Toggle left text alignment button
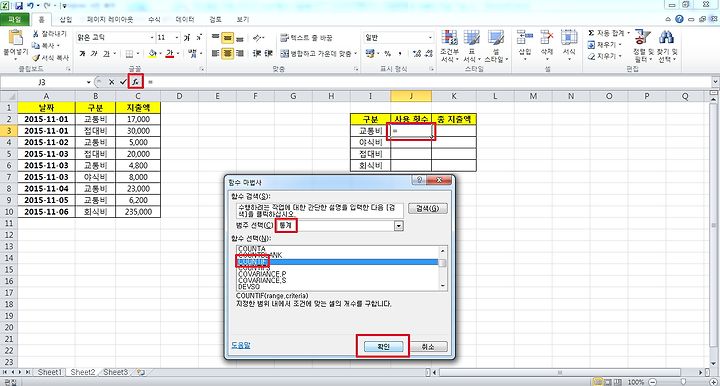This screenshot has width=720, height=386. (215, 53)
